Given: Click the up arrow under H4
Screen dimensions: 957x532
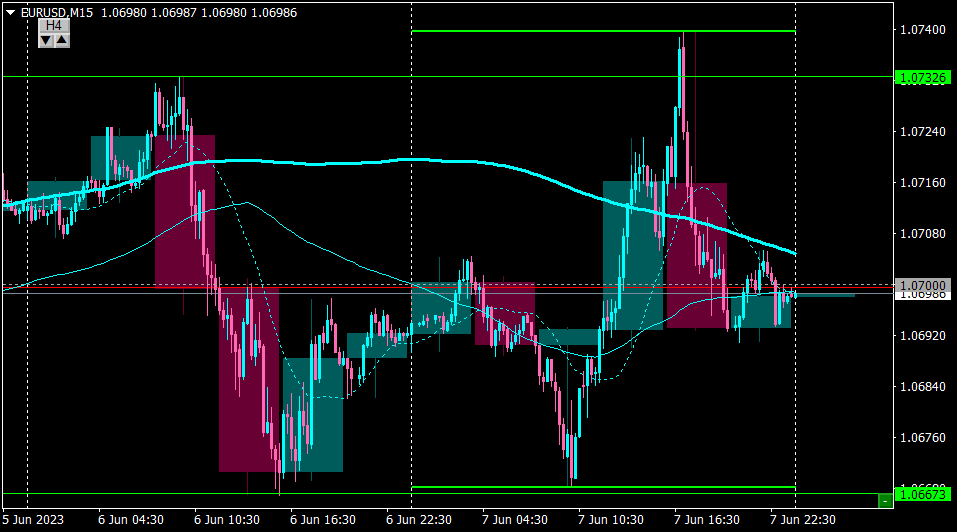Looking at the screenshot, I should [62, 40].
